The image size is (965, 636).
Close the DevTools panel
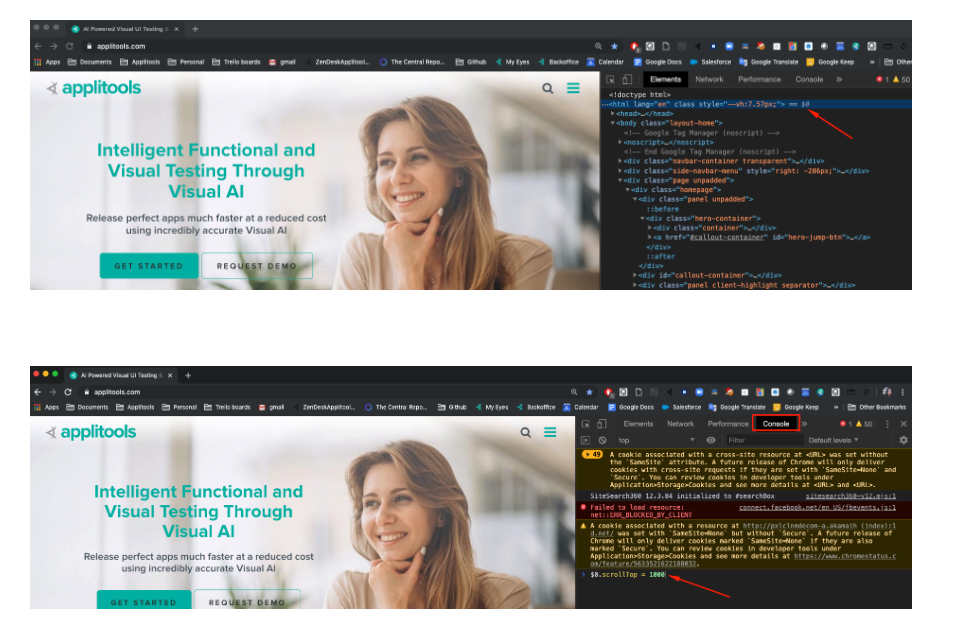pyautogui.click(x=903, y=424)
